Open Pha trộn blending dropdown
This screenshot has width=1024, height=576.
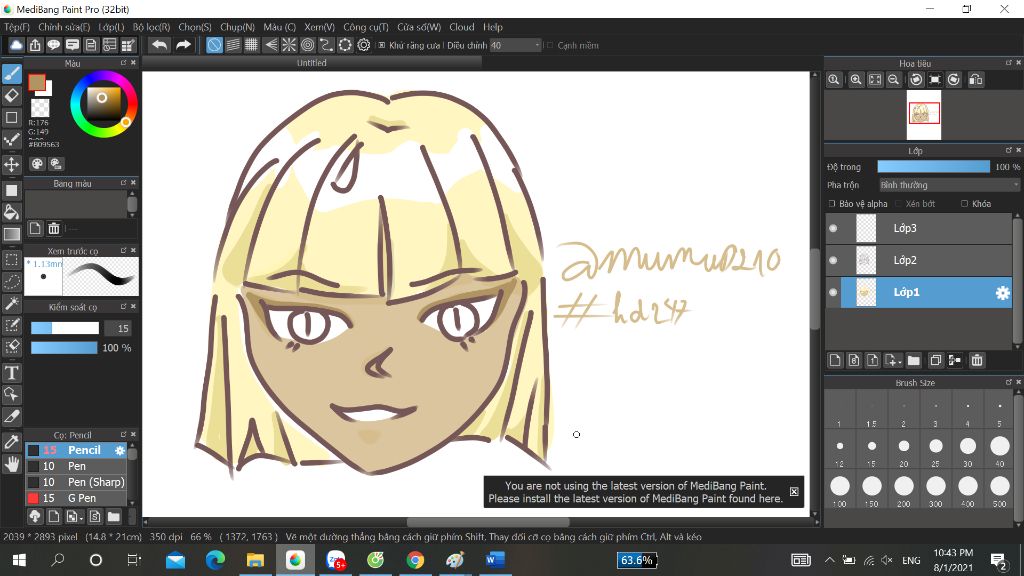pos(949,185)
